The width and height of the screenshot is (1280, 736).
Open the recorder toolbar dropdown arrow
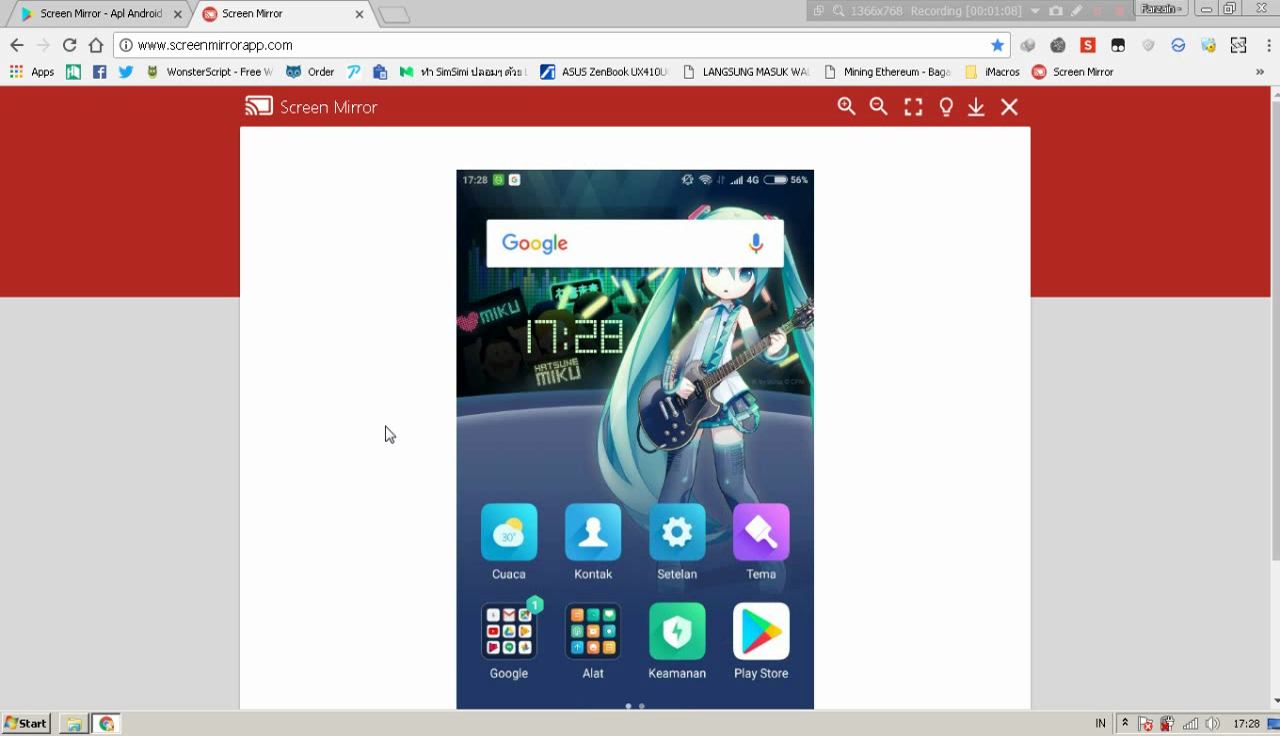[1035, 11]
